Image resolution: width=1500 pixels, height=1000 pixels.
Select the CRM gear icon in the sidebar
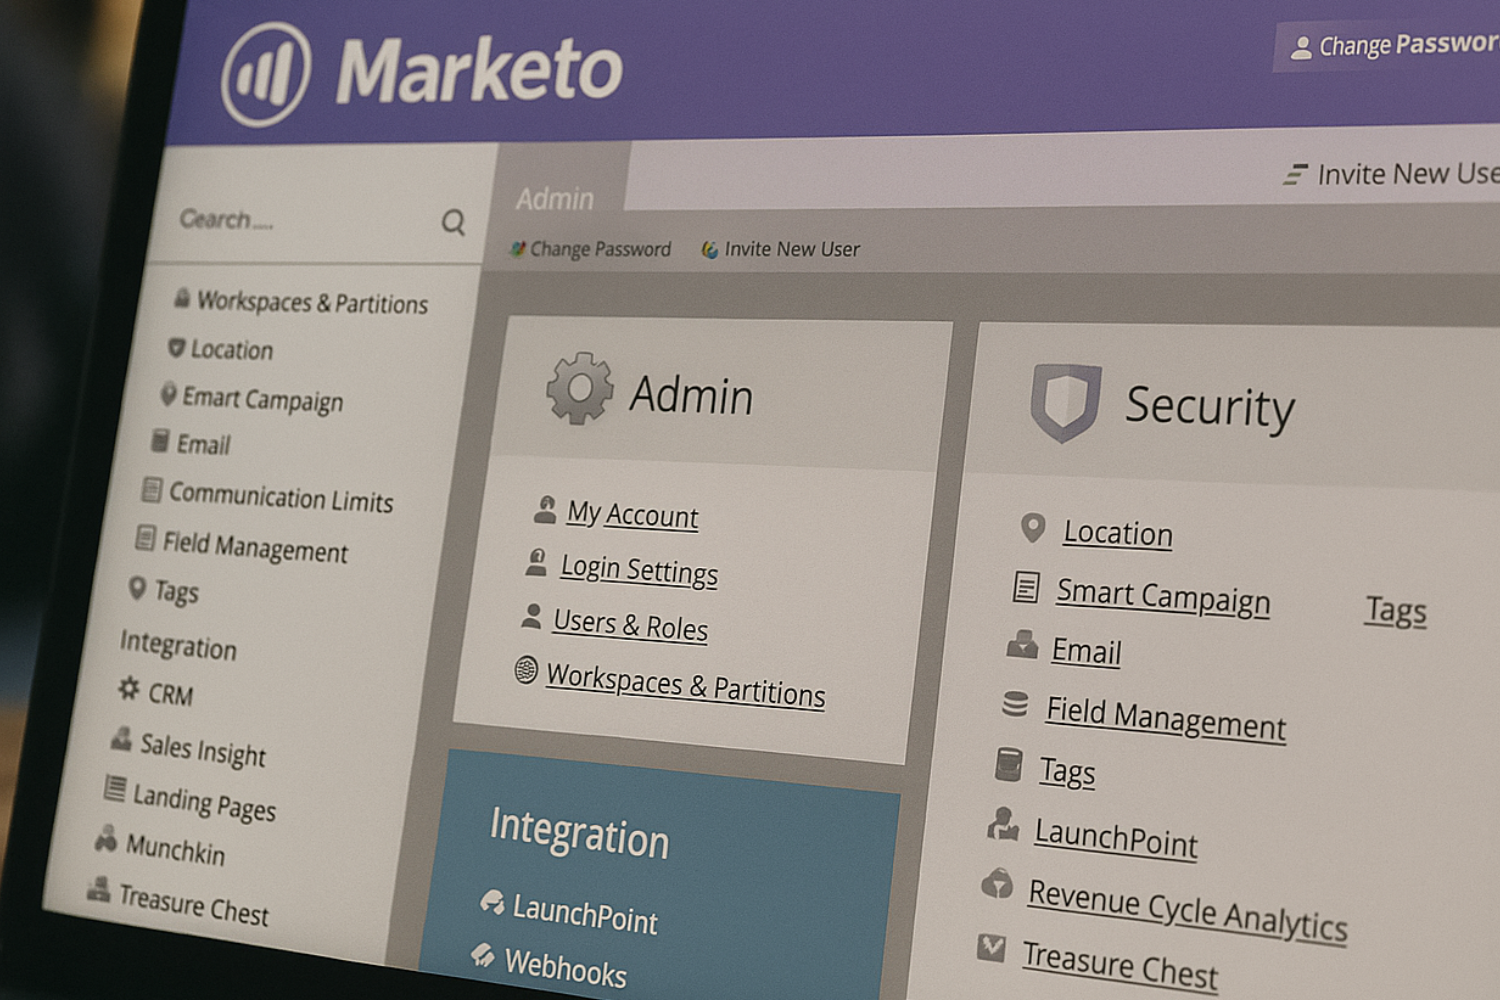point(127,690)
